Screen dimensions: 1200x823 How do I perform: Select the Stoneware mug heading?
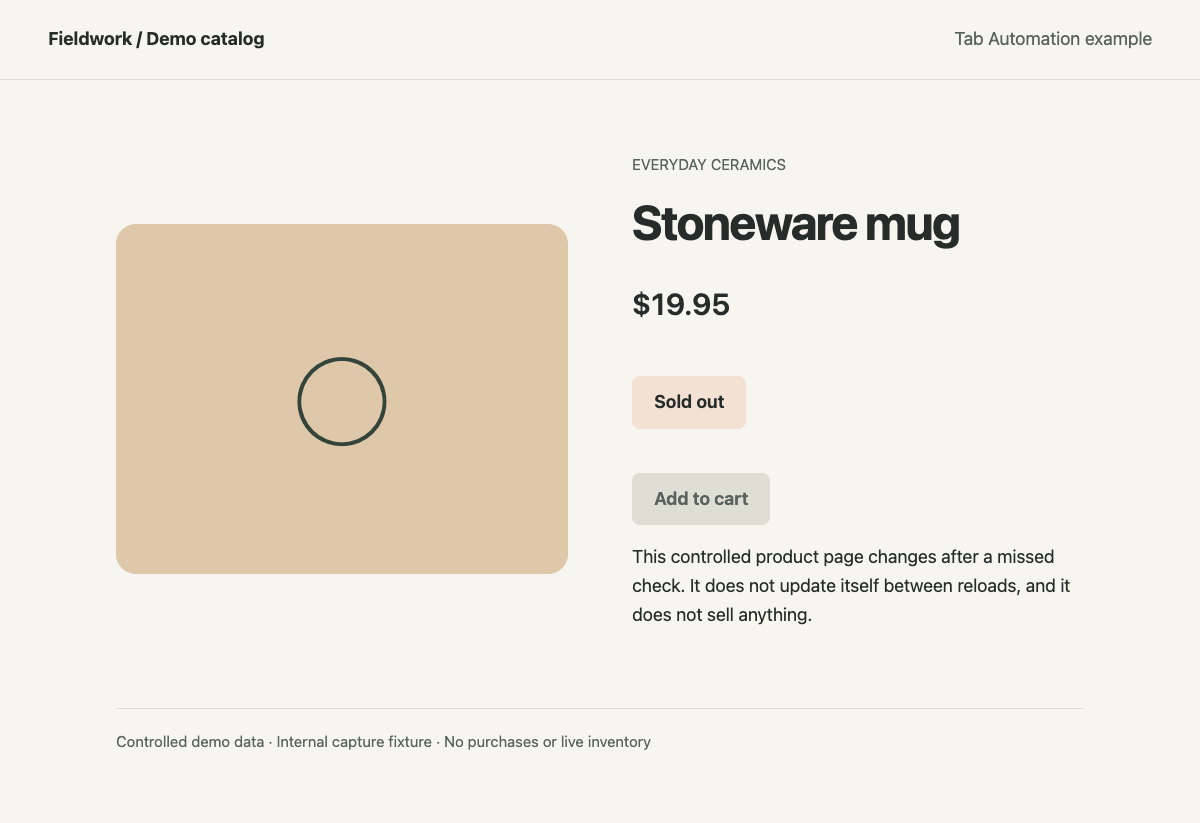pyautogui.click(x=796, y=224)
